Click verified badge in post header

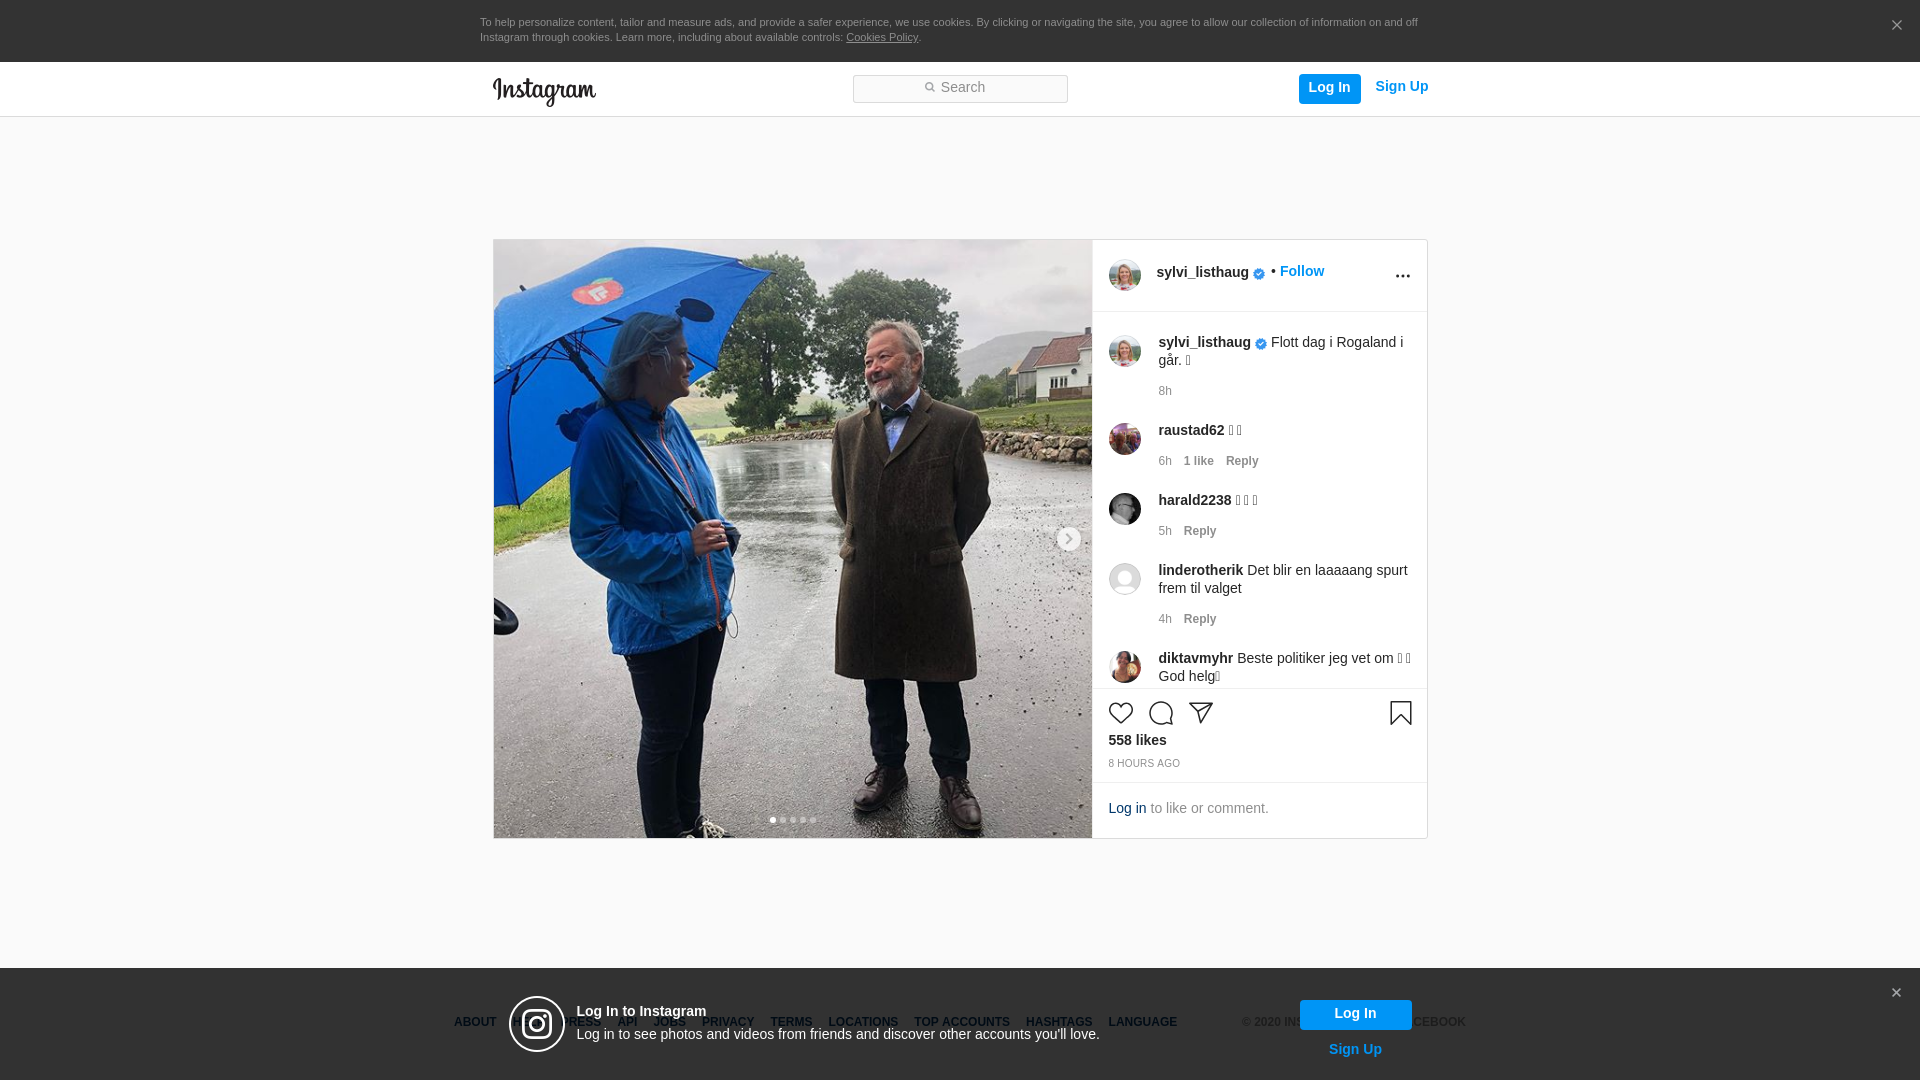click(1259, 274)
